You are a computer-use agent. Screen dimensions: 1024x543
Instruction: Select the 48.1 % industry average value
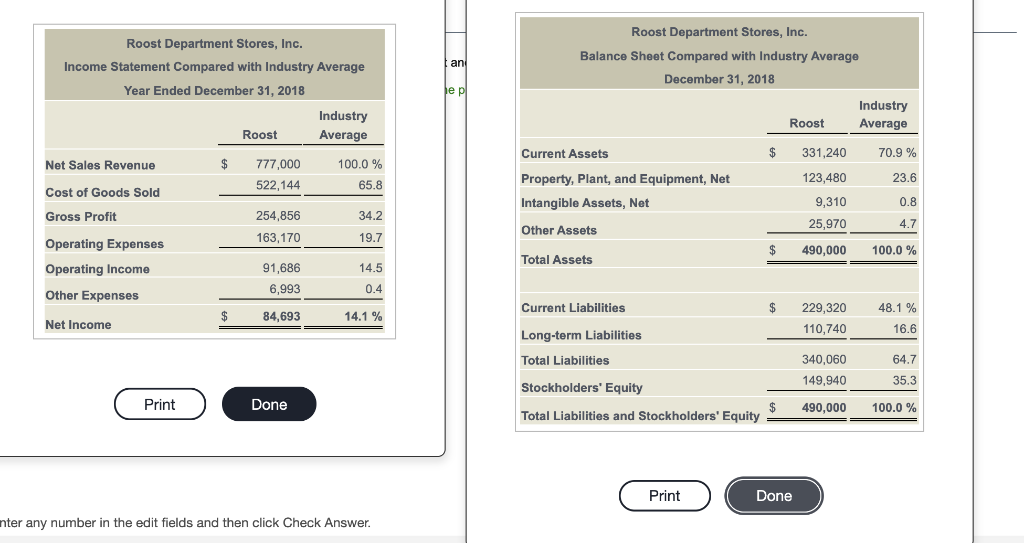pyautogui.click(x=897, y=307)
